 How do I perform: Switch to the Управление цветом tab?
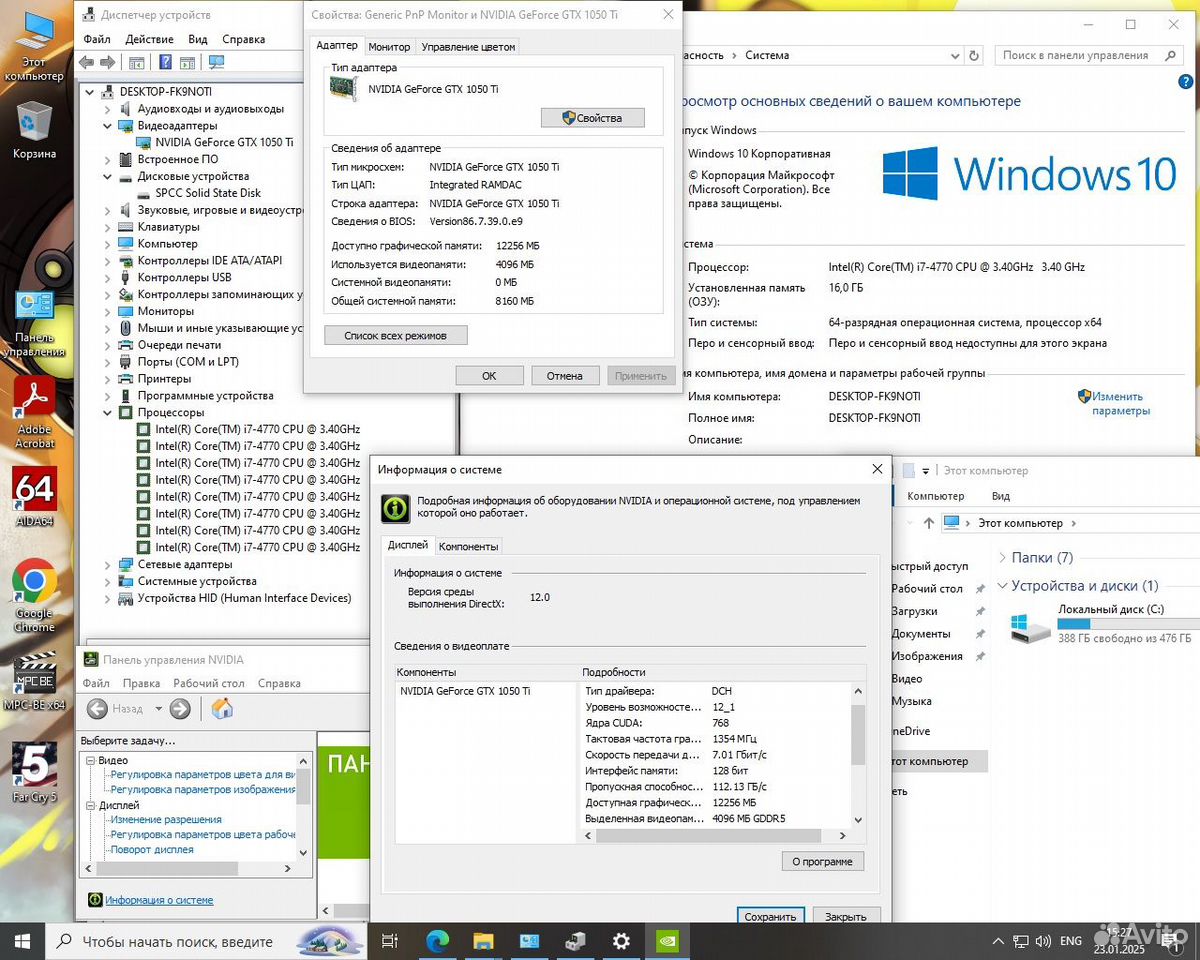(x=468, y=47)
